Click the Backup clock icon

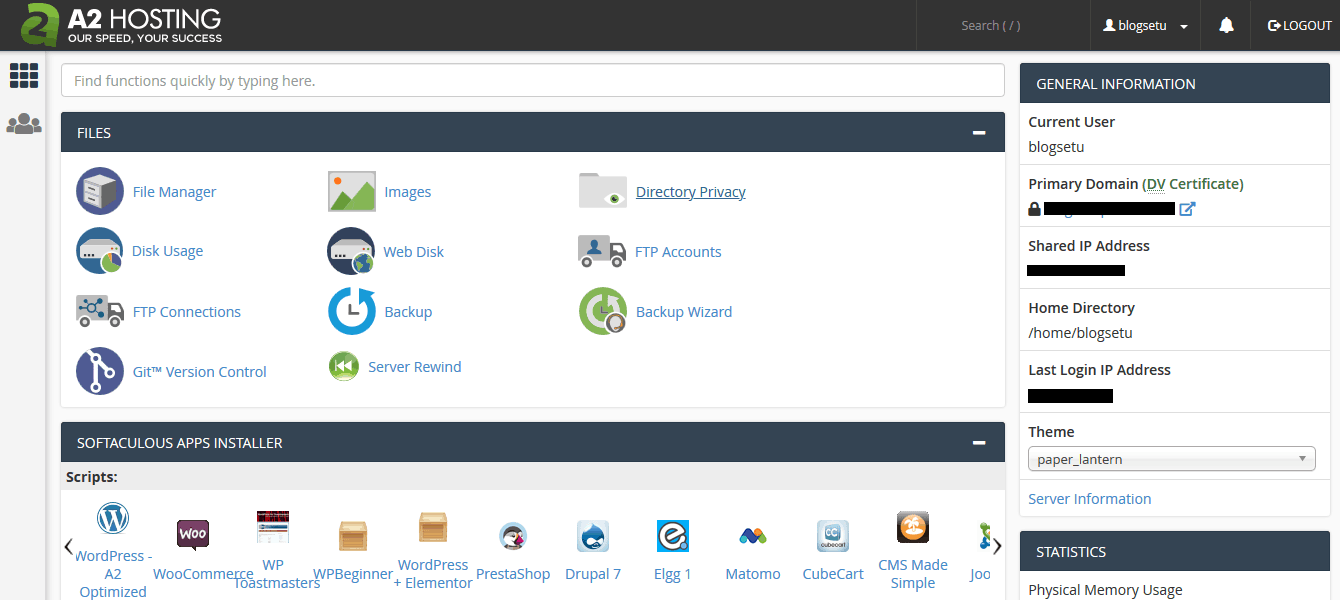pos(352,311)
